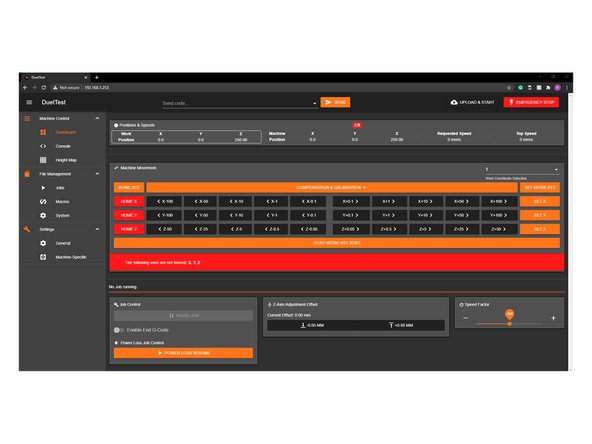Image resolution: width=592 pixels, height=444 pixels.
Task: Click the Power Loss Resume button
Action: coord(183,353)
